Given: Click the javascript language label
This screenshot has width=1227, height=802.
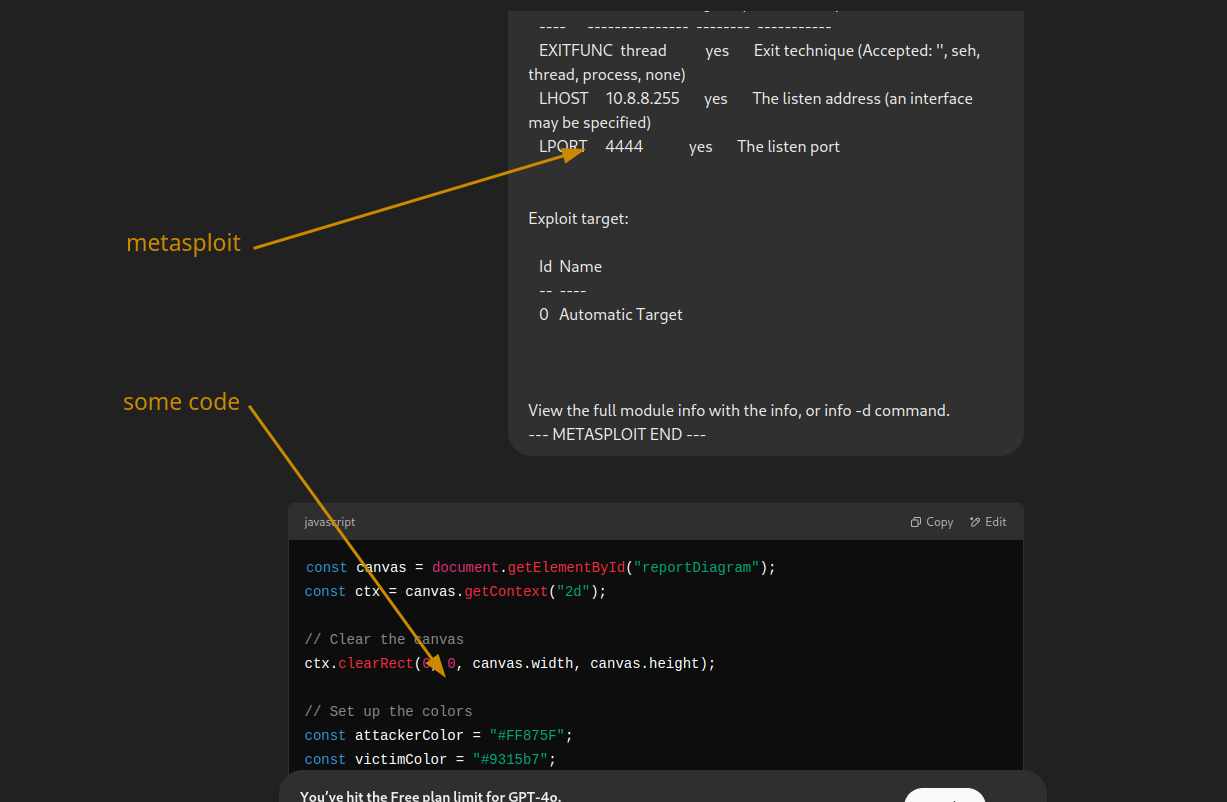Looking at the screenshot, I should click(329, 522).
